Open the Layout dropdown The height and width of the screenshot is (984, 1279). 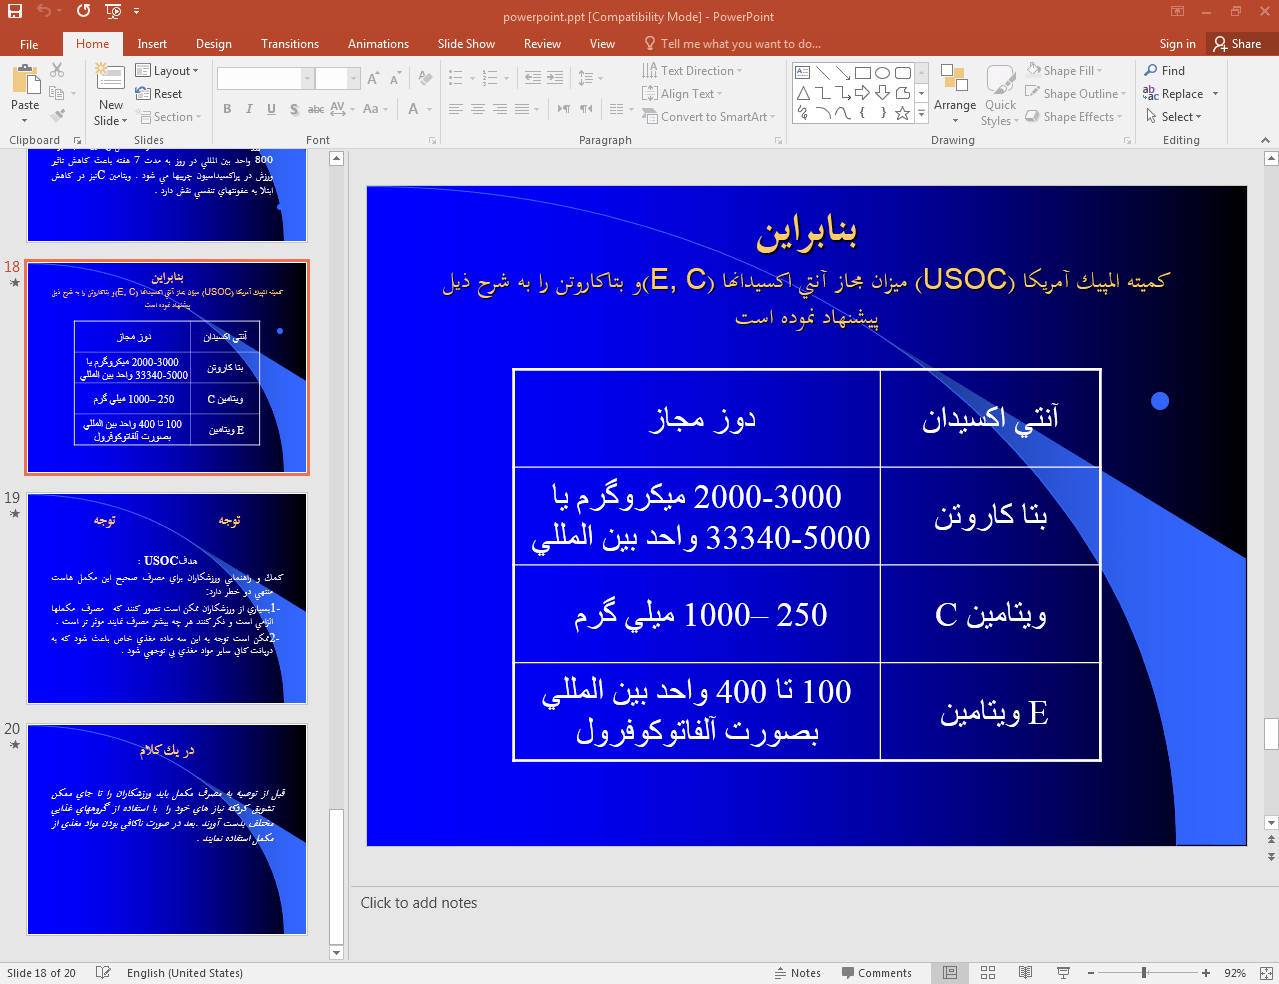click(167, 71)
